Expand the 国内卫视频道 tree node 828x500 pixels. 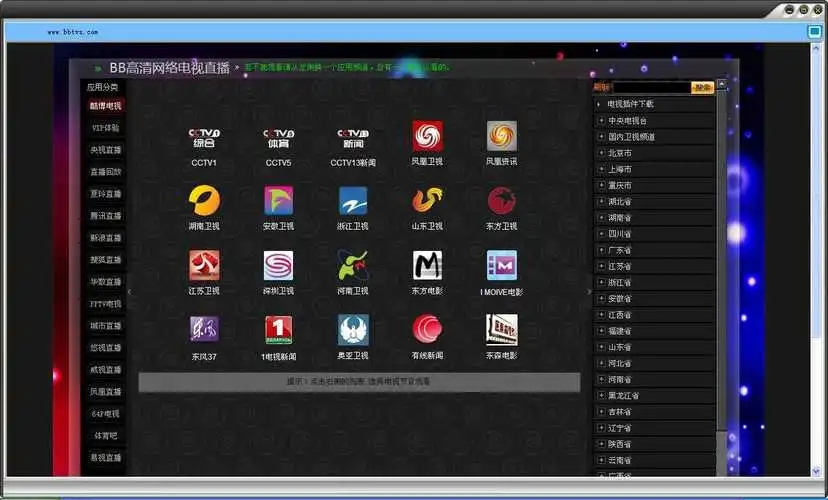601,137
